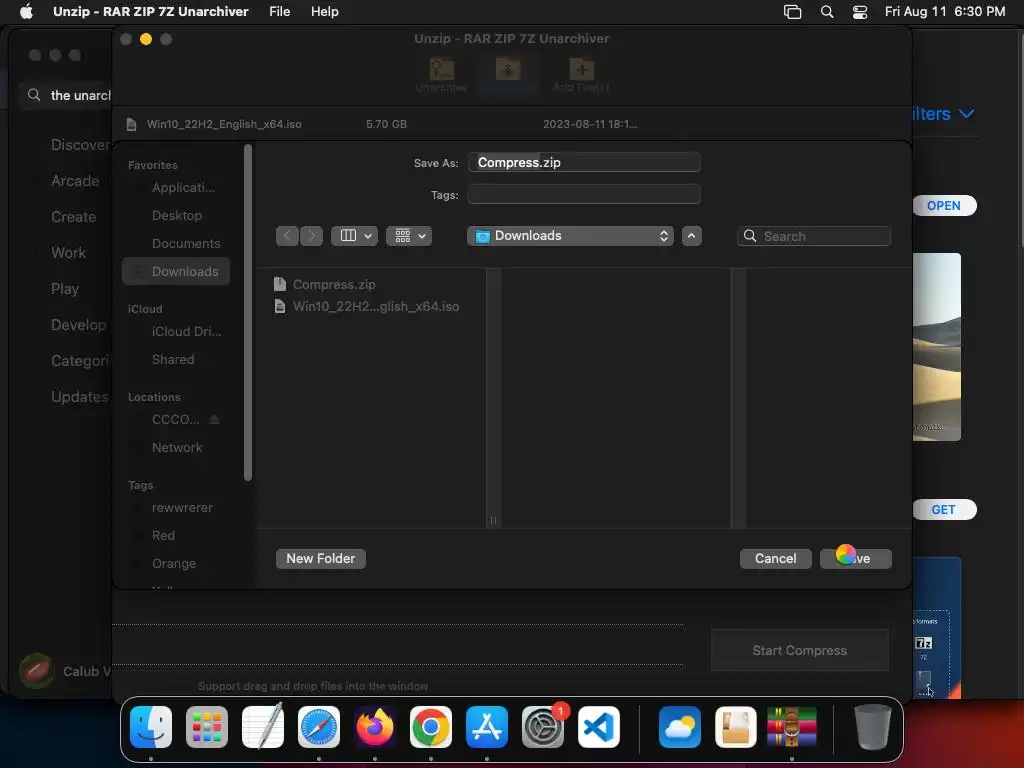The width and height of the screenshot is (1024, 768).
Task: Go forward in the save dialog
Action: coord(312,236)
